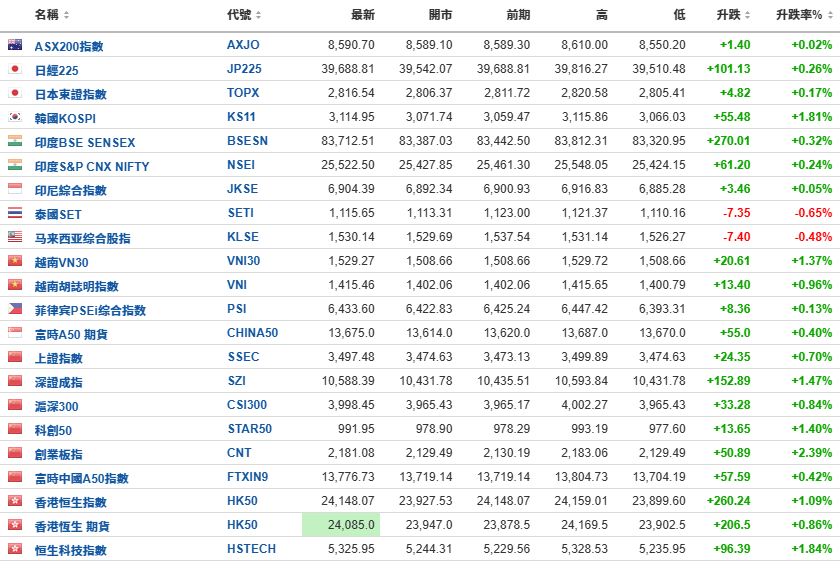Open the 韓國KOSPI index link
The width and height of the screenshot is (840, 562).
65,118
